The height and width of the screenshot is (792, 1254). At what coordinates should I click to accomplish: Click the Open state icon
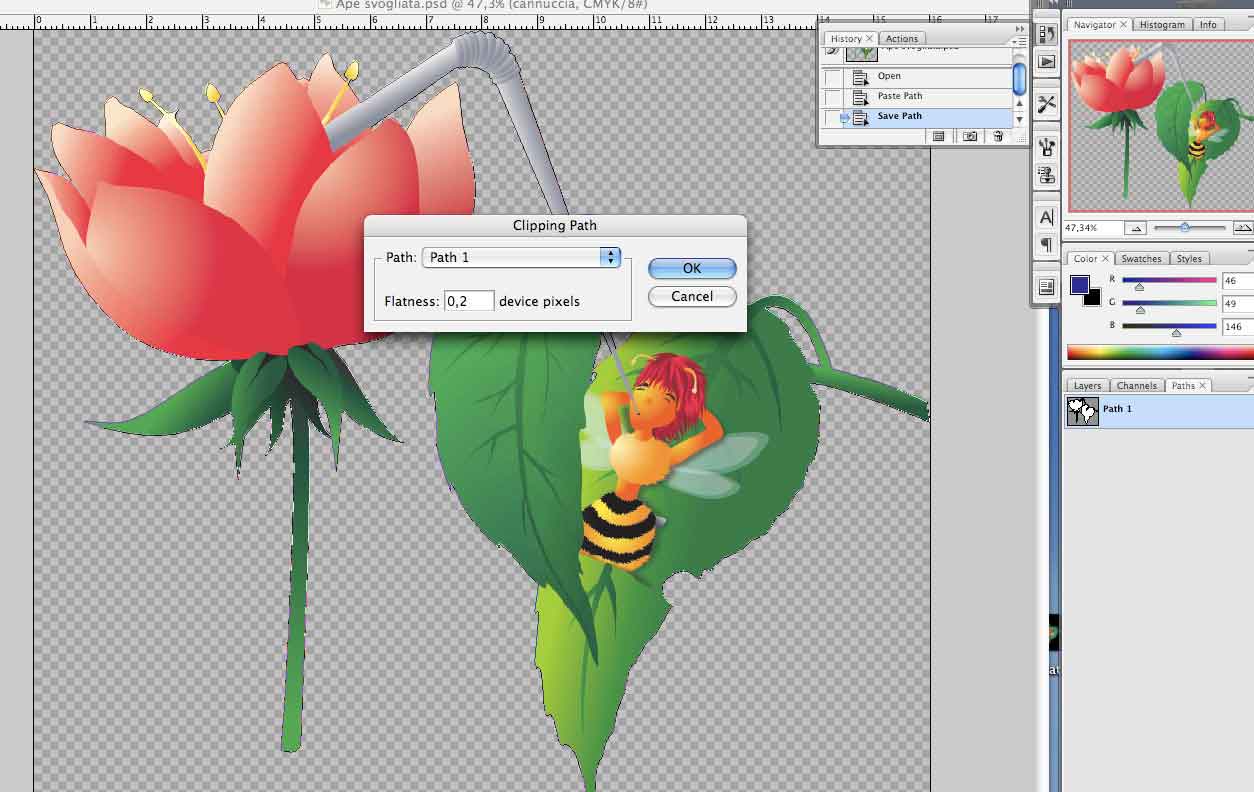pyautogui.click(x=861, y=77)
